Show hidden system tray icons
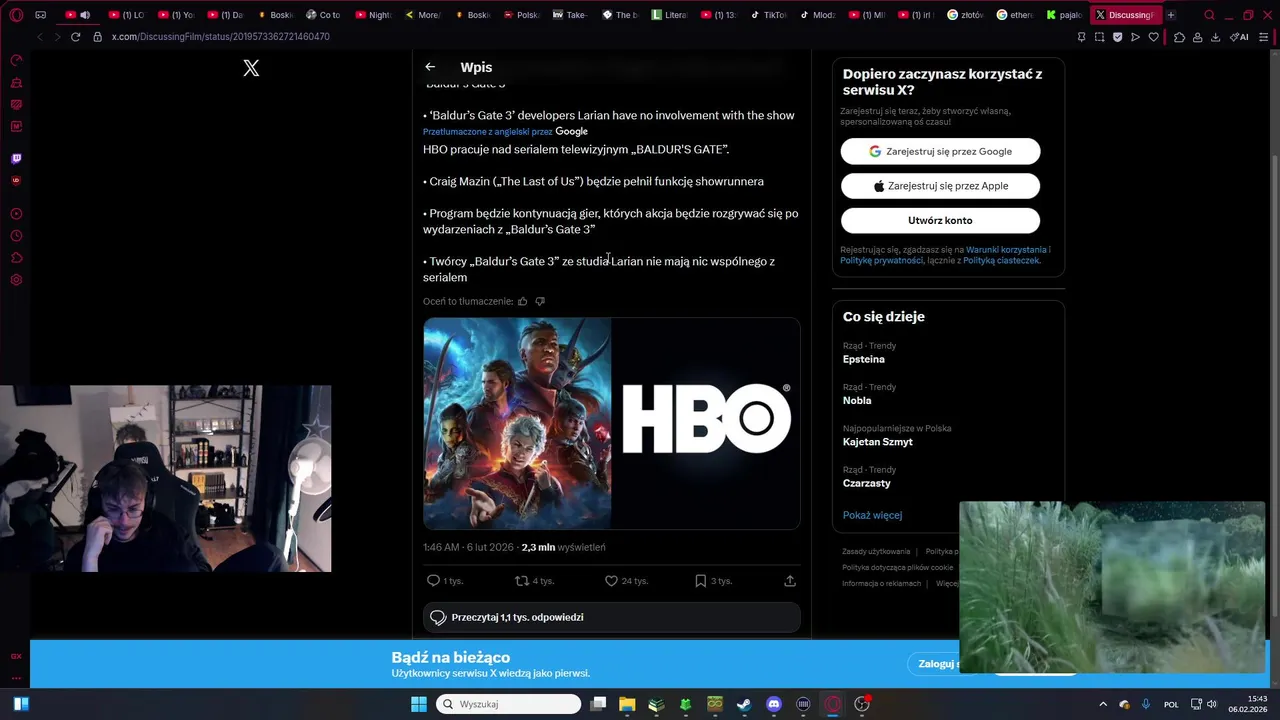This screenshot has height=720, width=1280. [1103, 704]
